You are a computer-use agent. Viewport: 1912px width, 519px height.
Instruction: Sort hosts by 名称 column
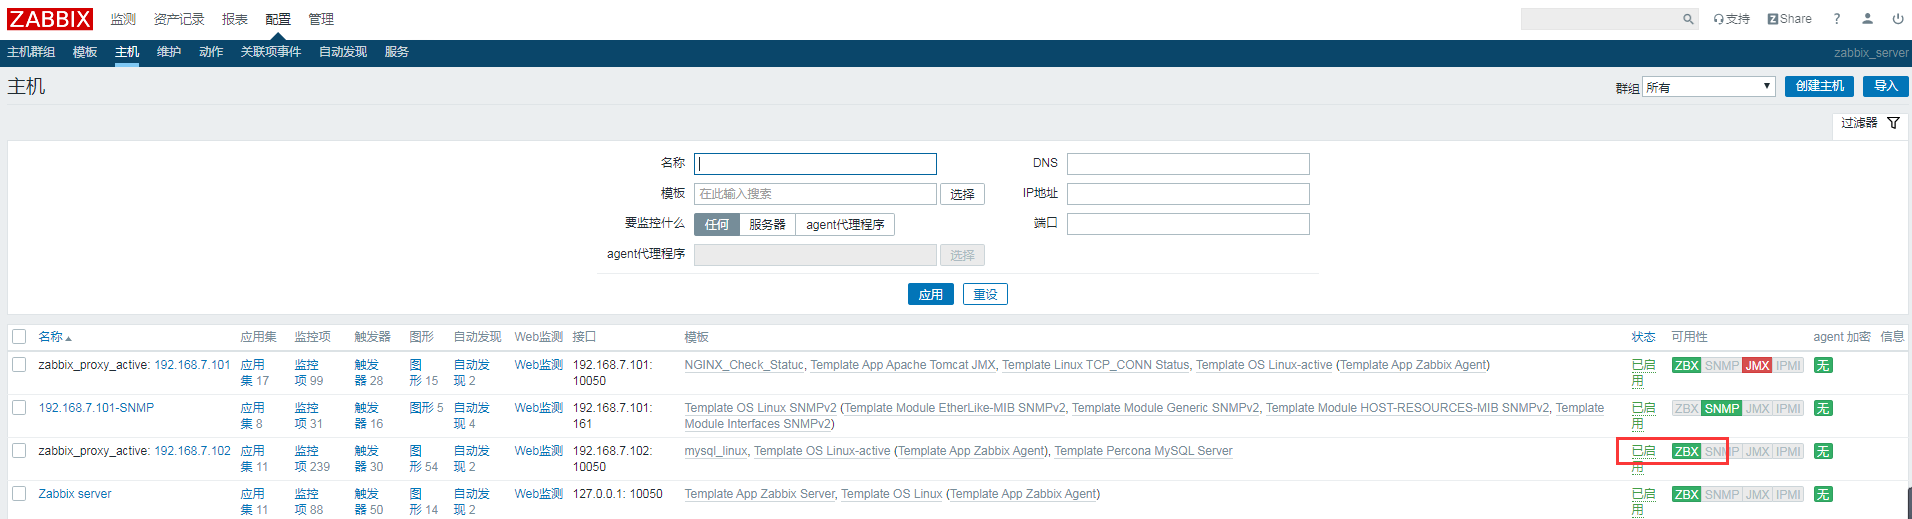(x=55, y=337)
